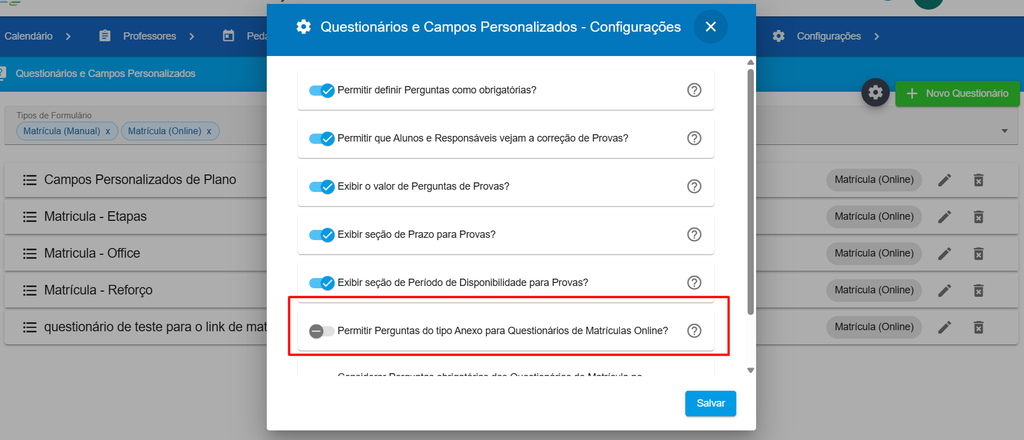Edit the Matricula - Etapas questionnaire with pencil icon
Viewport: 1024px width, 440px height.
click(944, 217)
